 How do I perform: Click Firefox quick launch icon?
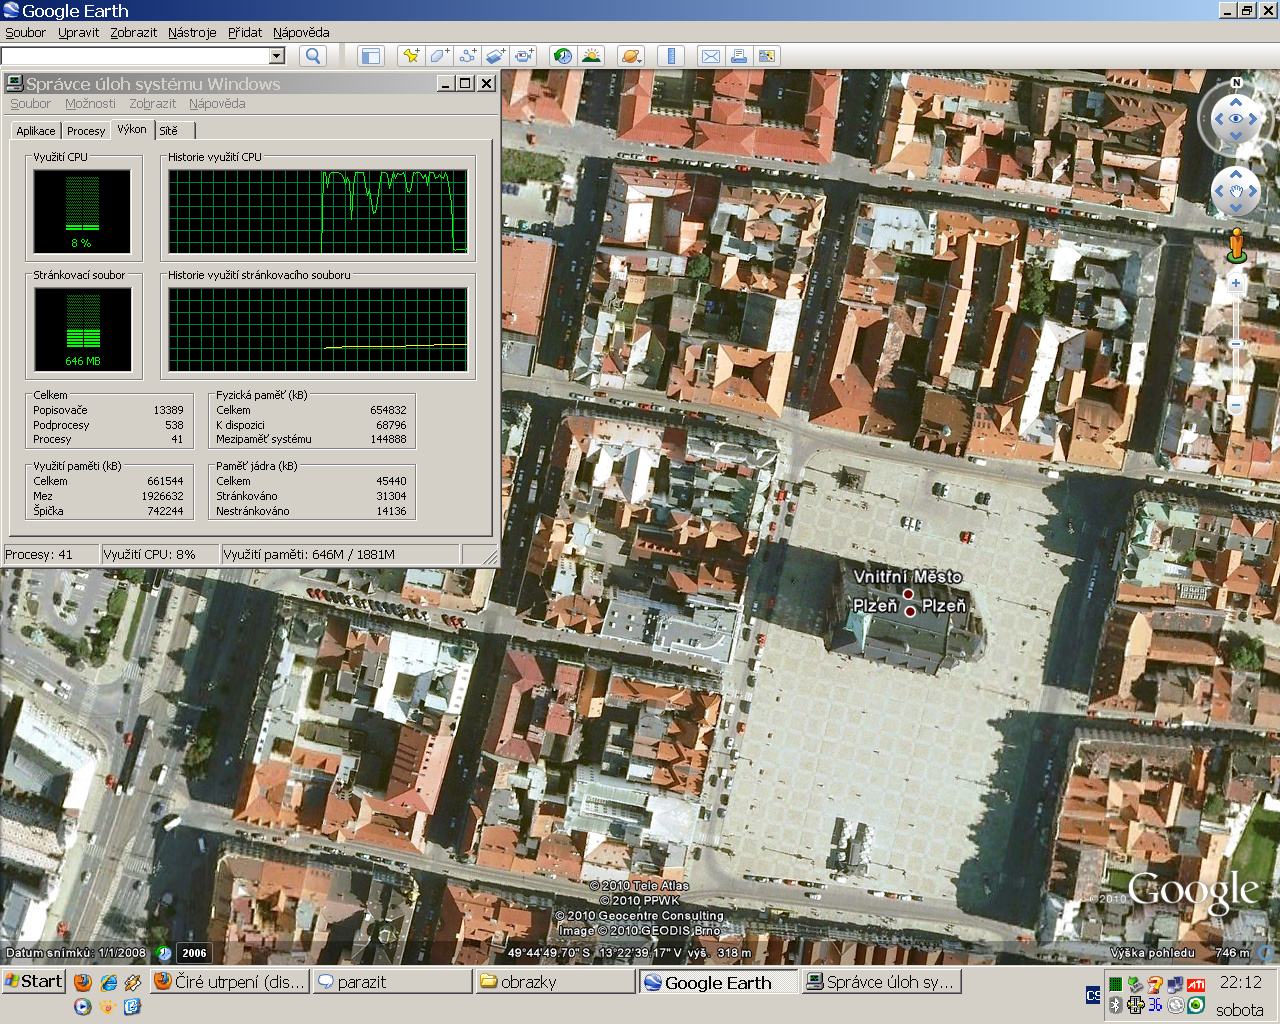tap(83, 982)
